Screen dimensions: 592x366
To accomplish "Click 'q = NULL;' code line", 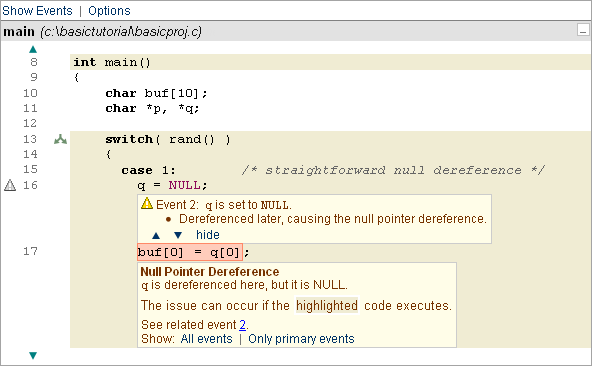I will click(x=172, y=185).
